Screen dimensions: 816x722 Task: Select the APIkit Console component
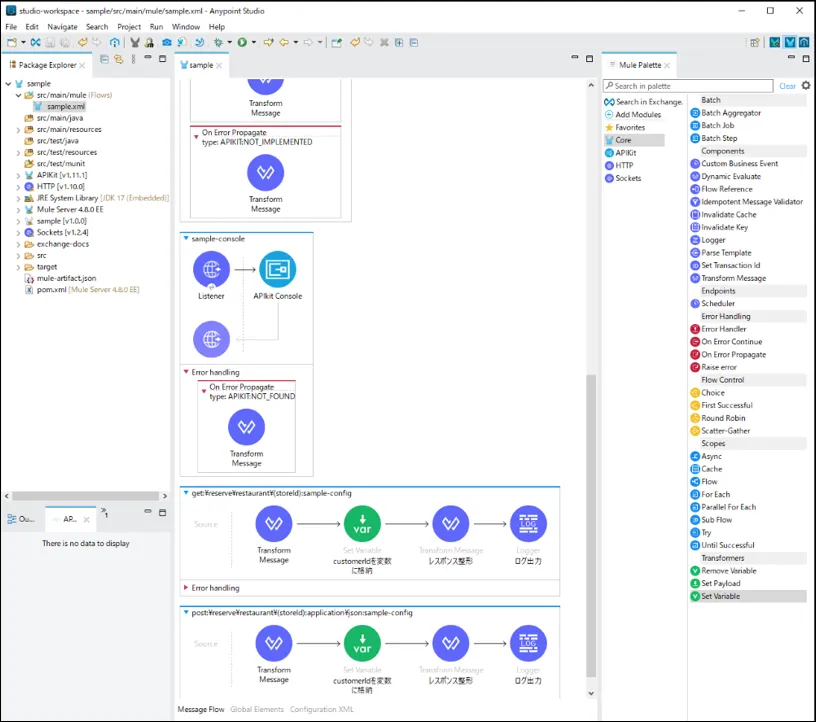277,270
